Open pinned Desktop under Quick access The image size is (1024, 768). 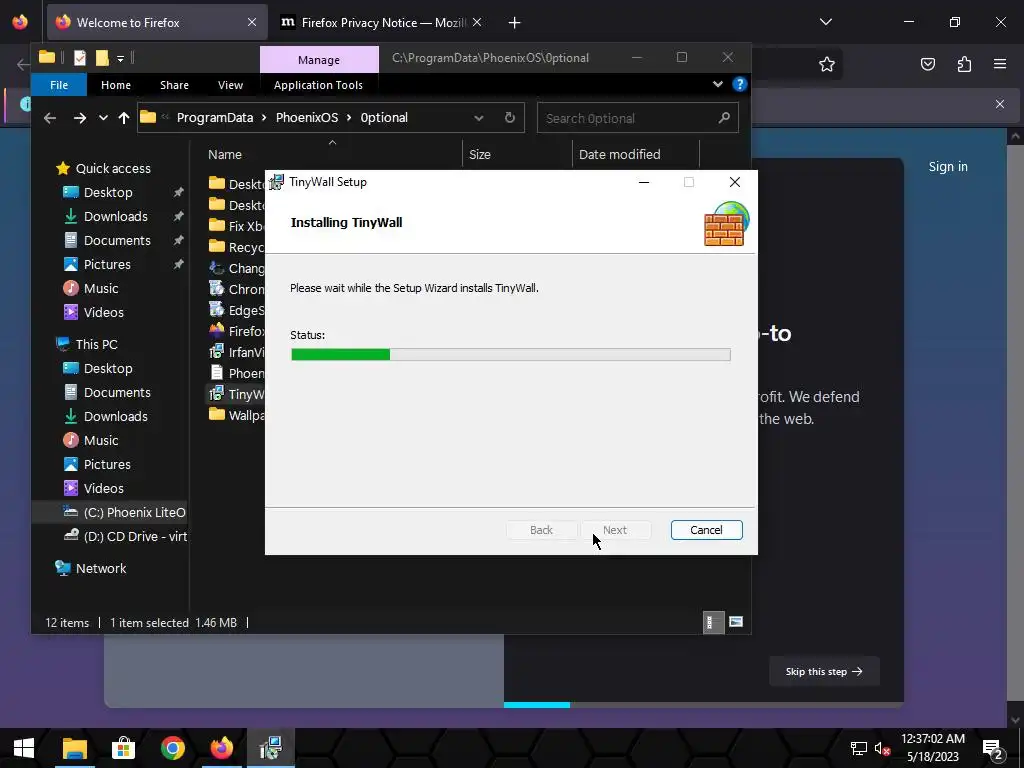tap(108, 193)
